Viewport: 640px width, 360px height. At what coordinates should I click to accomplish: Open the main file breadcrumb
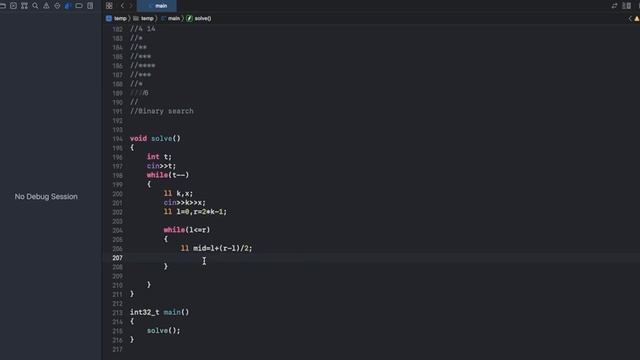[x=170, y=18]
